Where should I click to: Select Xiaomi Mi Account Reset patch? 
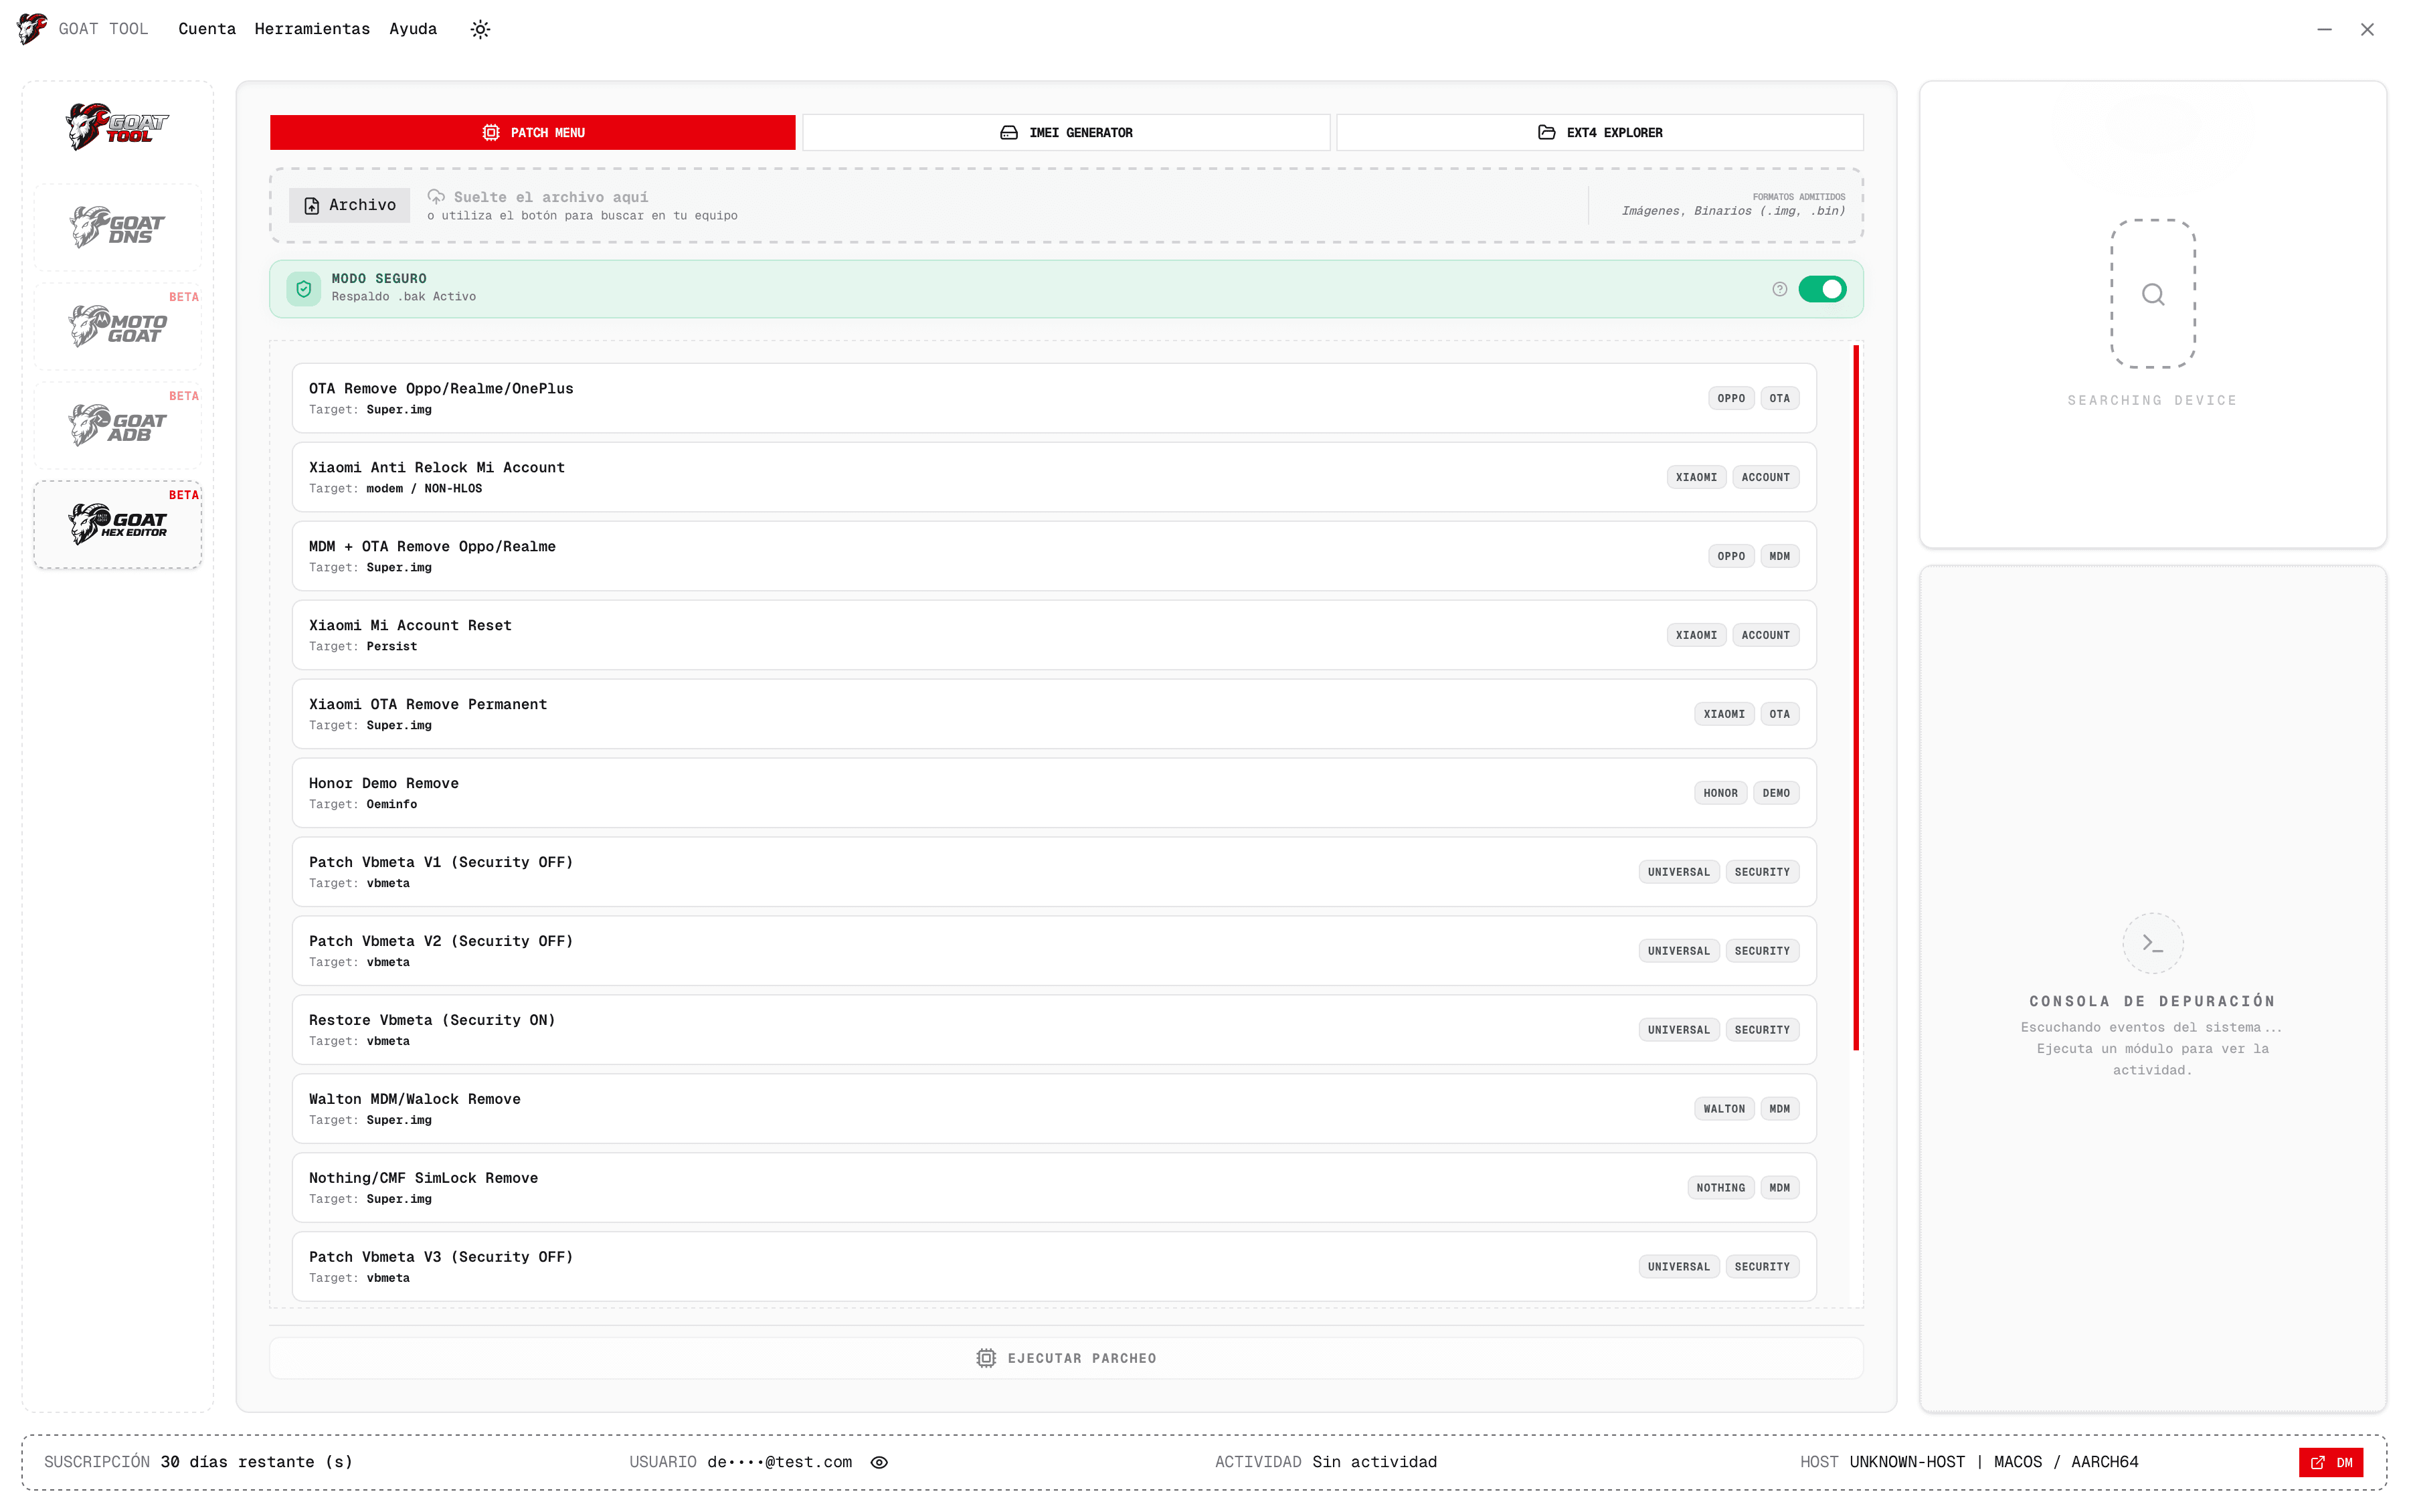click(1054, 635)
